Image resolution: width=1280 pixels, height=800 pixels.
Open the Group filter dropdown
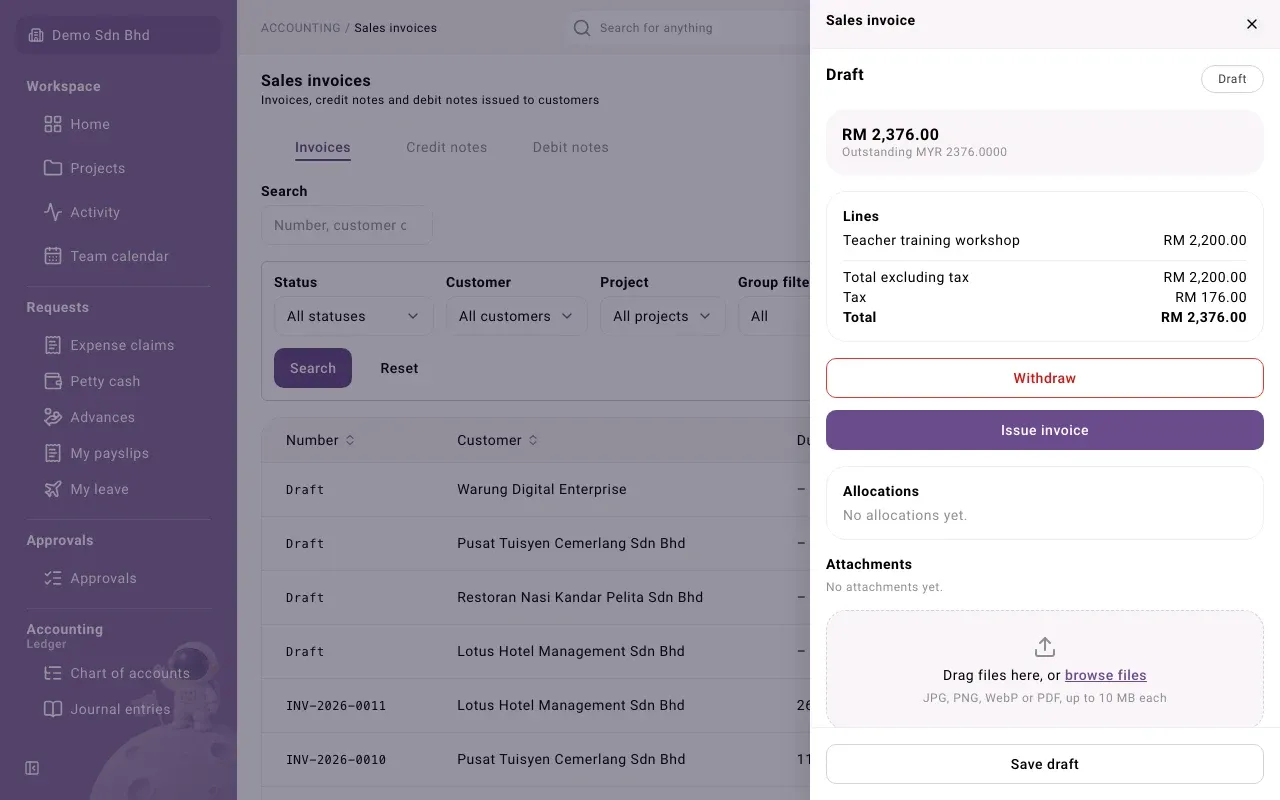[x=774, y=316]
